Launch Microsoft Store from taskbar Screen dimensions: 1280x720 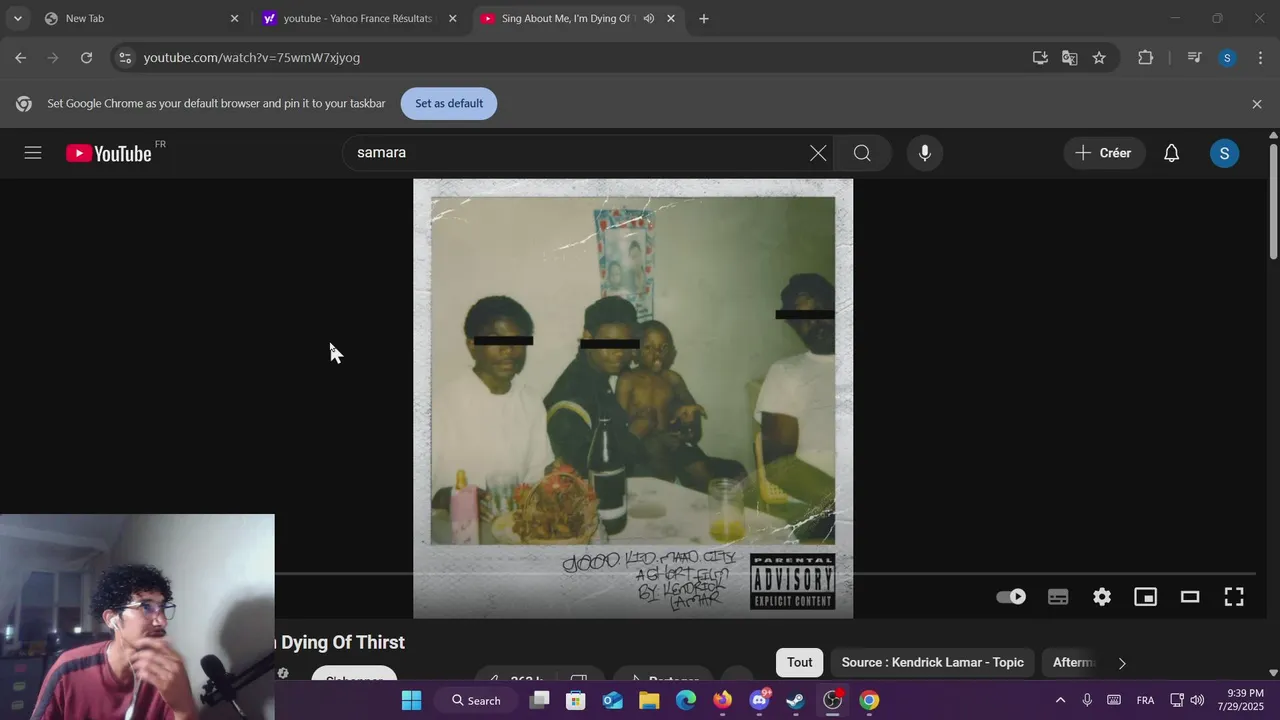coord(576,700)
